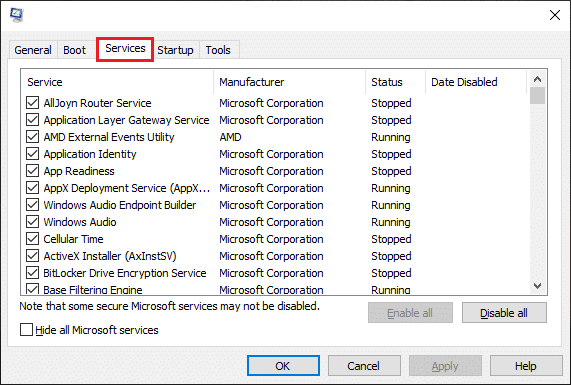Uncheck the Base Filtering Engine checkbox
Viewport: 571px width, 385px height.
coord(32,289)
